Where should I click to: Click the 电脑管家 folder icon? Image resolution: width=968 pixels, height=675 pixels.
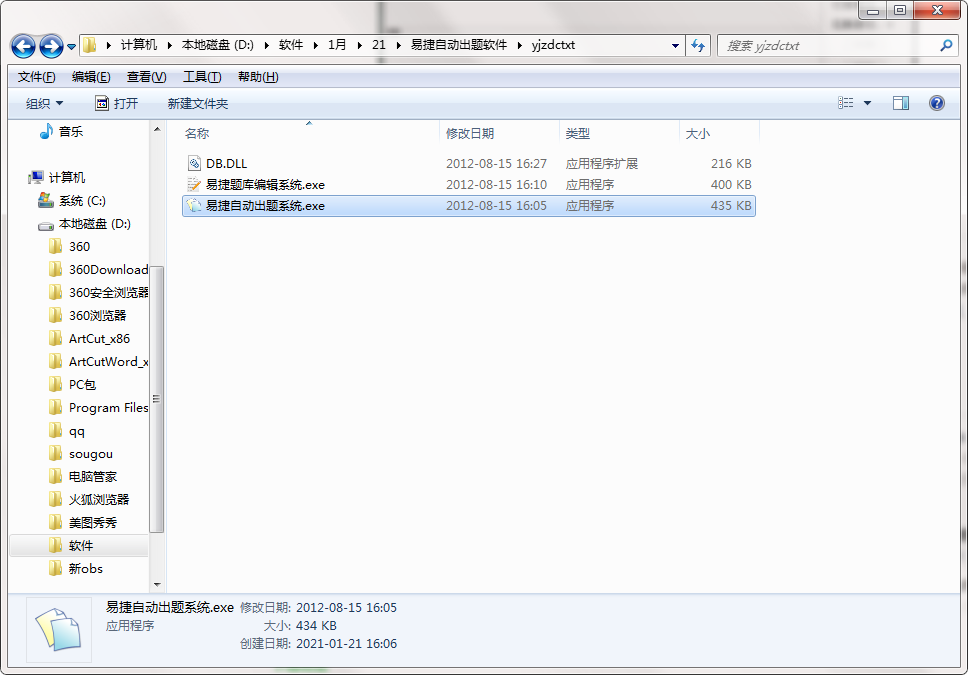pyautogui.click(x=56, y=477)
